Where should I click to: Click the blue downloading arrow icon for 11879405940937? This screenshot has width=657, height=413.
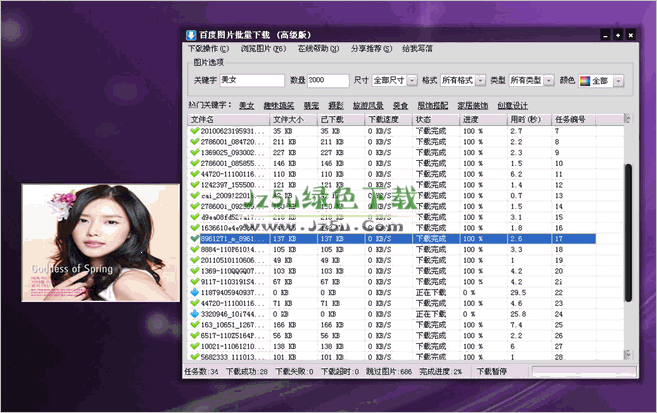[x=194, y=292]
